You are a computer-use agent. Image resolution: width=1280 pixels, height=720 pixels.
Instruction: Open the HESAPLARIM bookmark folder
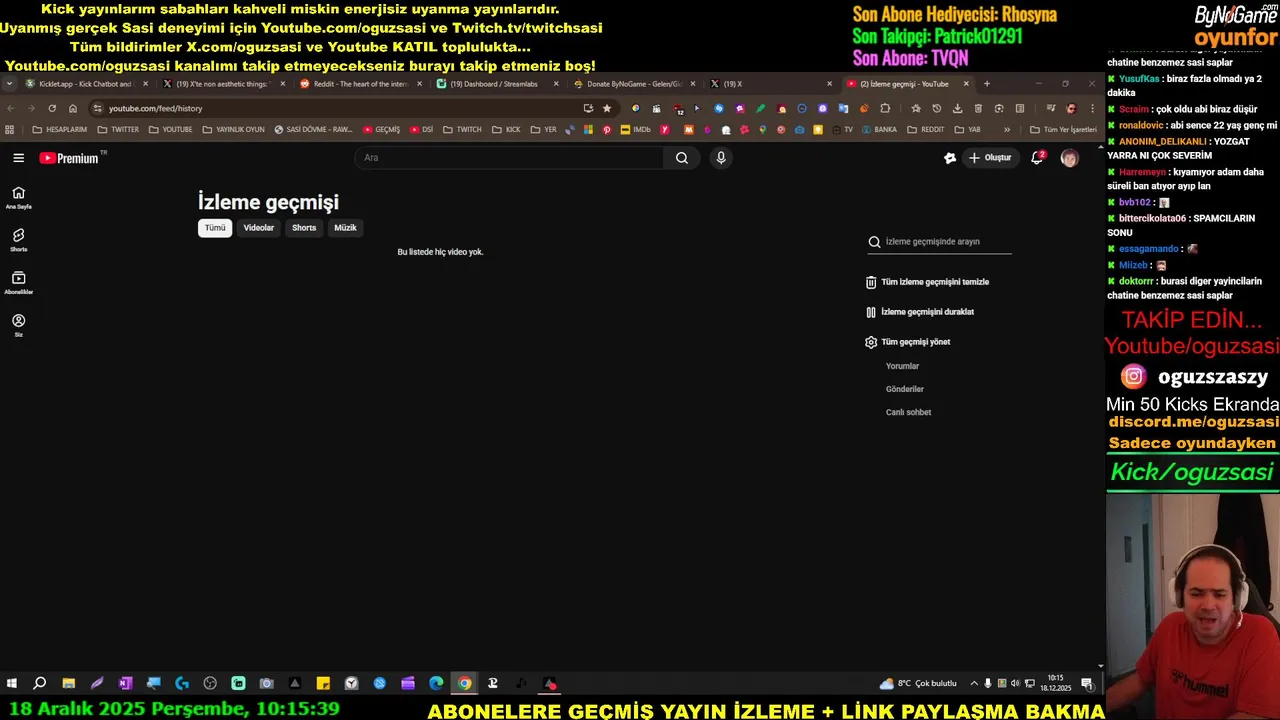click(x=60, y=130)
